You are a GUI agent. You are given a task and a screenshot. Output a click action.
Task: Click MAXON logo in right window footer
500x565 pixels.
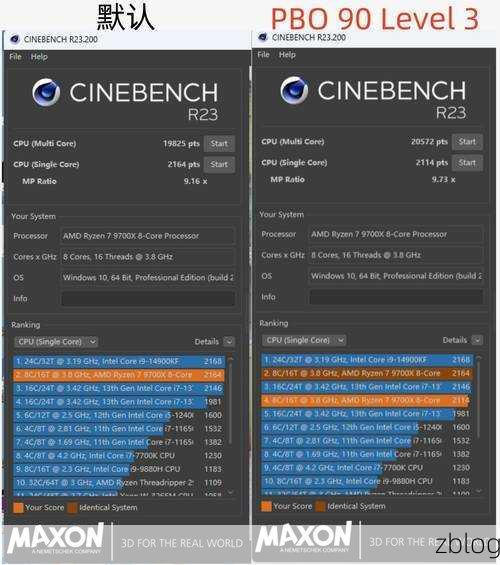pyautogui.click(x=304, y=537)
